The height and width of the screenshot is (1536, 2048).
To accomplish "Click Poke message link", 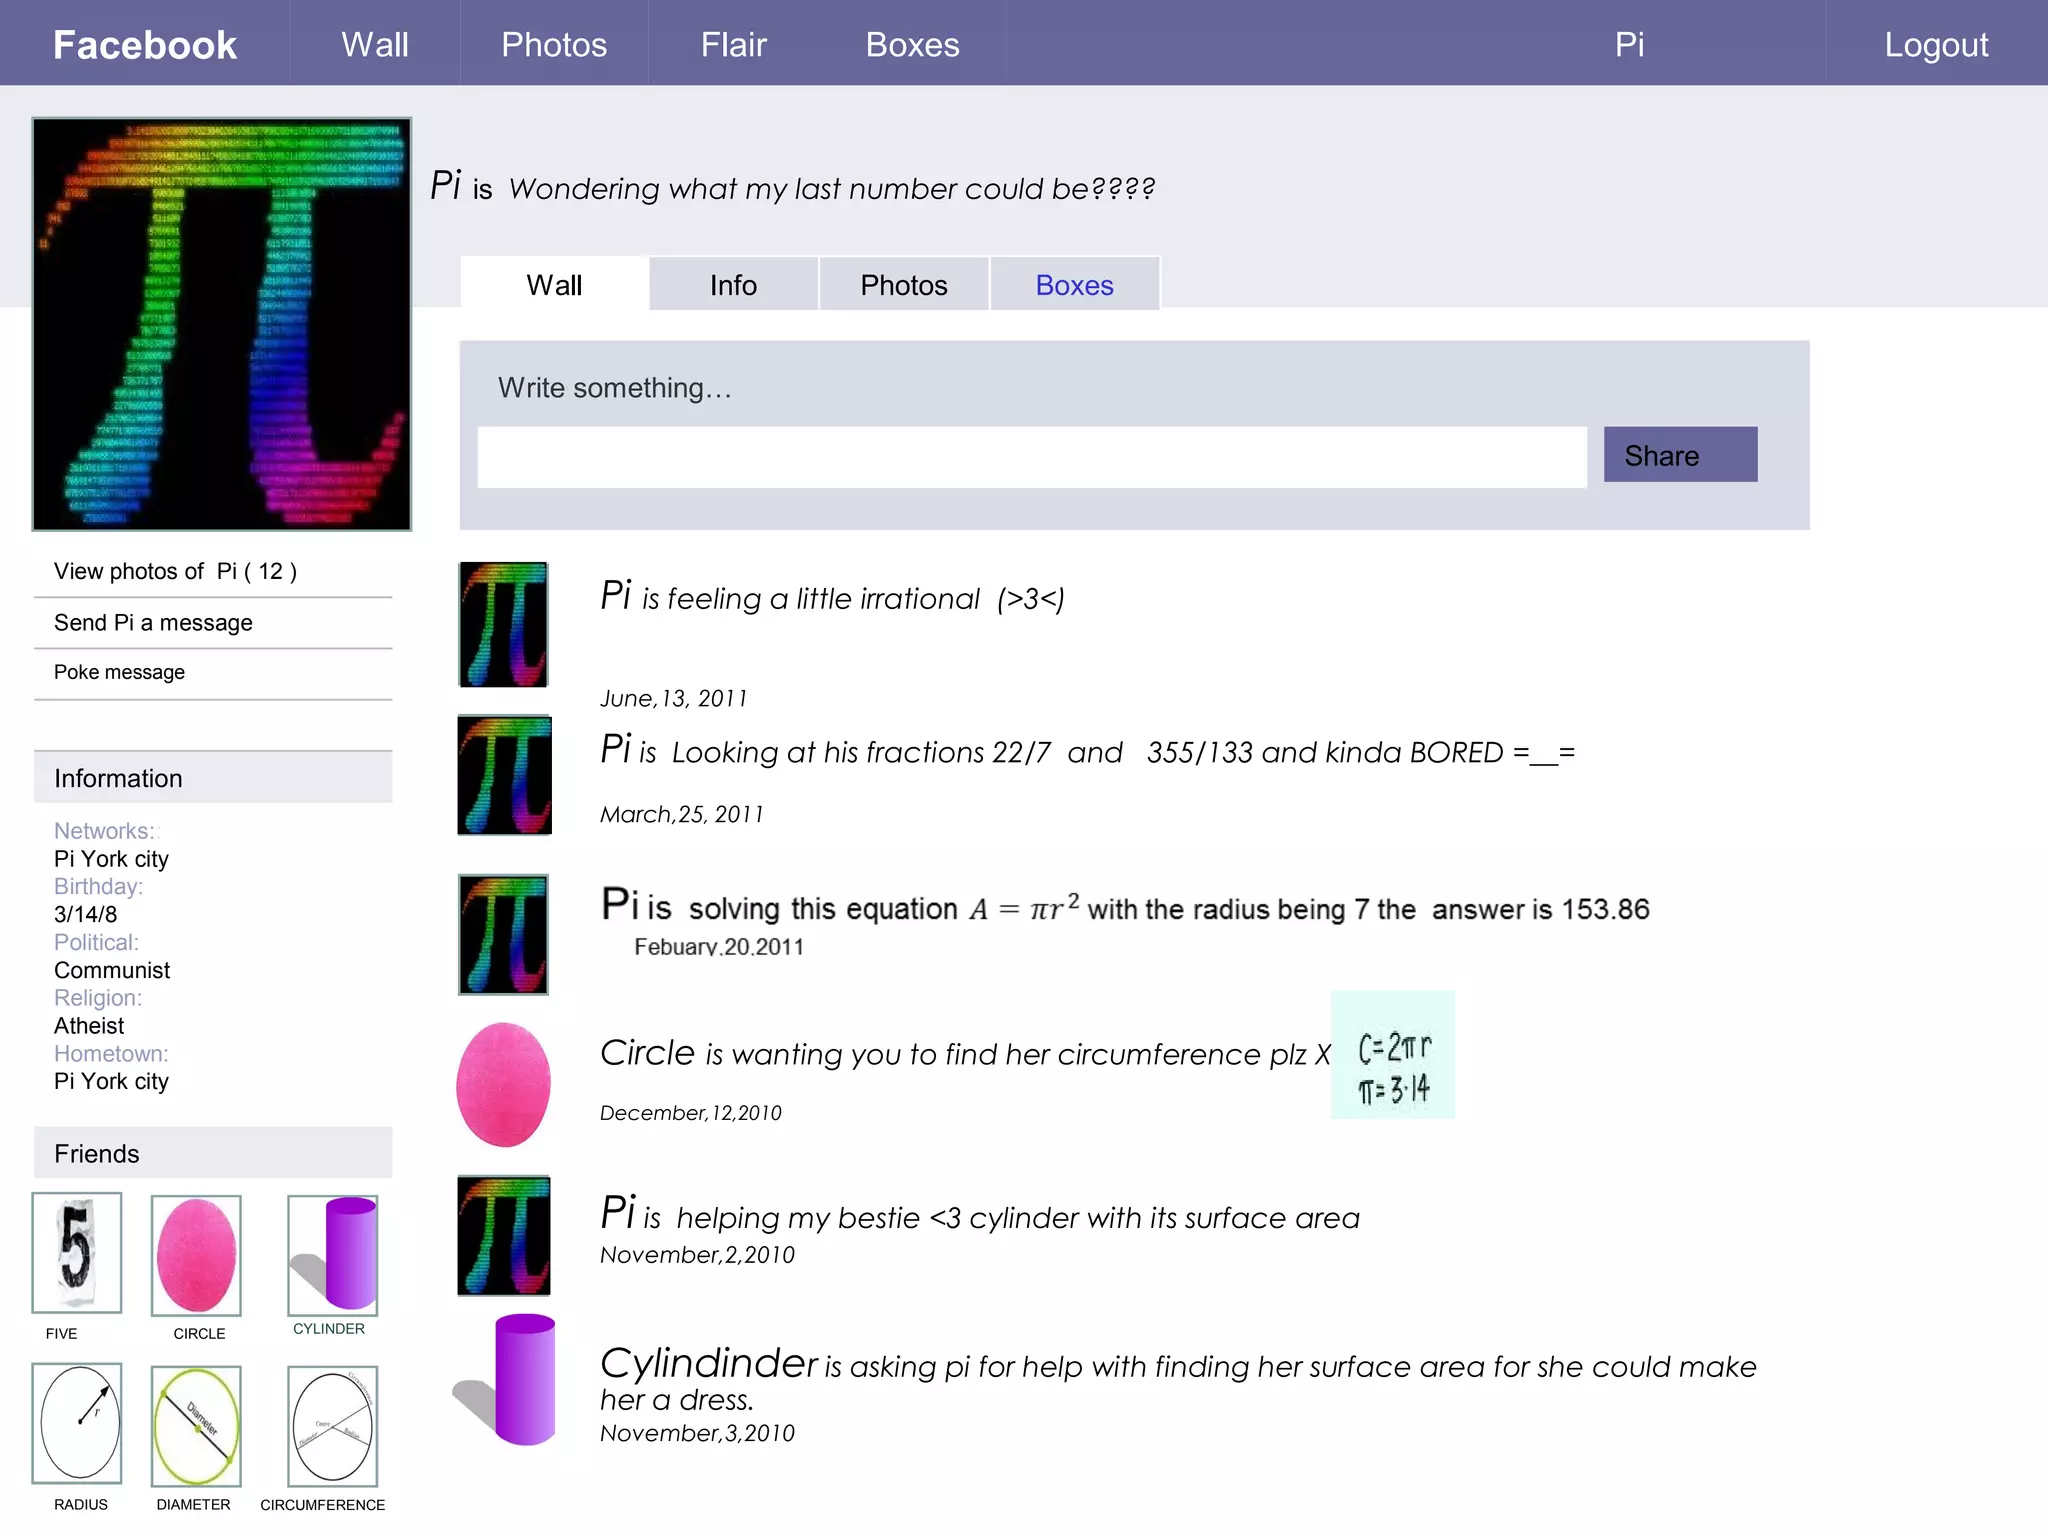I will (x=119, y=672).
